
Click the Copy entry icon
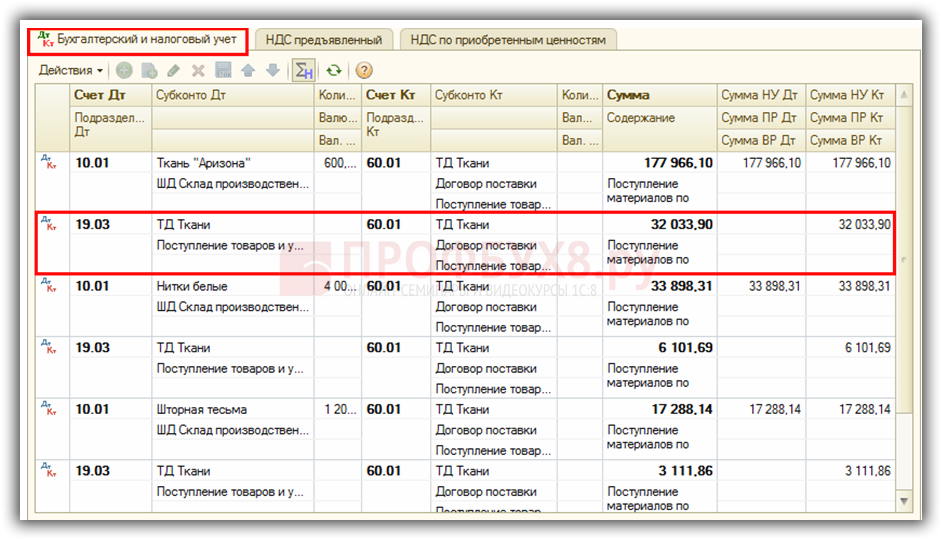tap(149, 71)
